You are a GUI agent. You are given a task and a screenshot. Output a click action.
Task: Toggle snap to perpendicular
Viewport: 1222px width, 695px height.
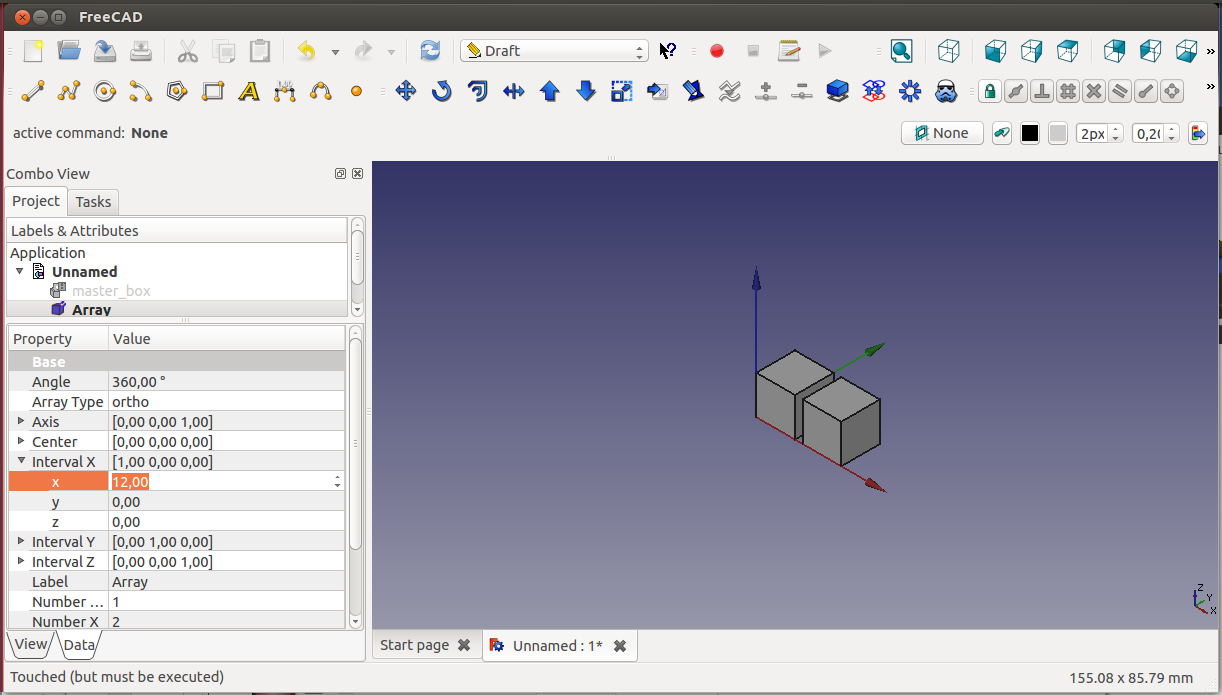click(1042, 92)
